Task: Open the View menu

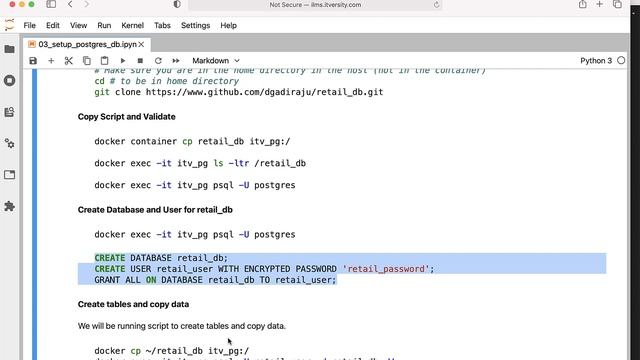Action: [x=78, y=25]
